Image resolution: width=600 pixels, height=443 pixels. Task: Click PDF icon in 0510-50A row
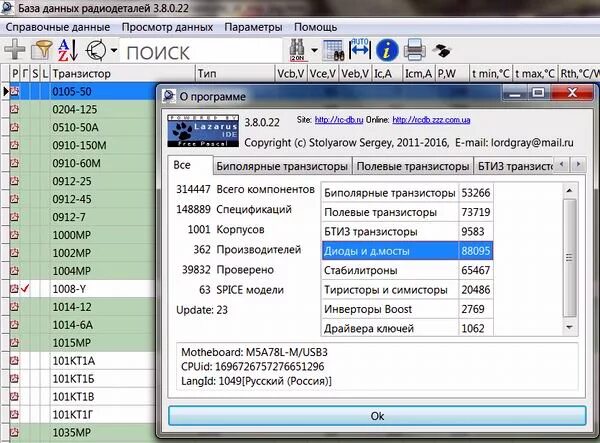coord(14,127)
